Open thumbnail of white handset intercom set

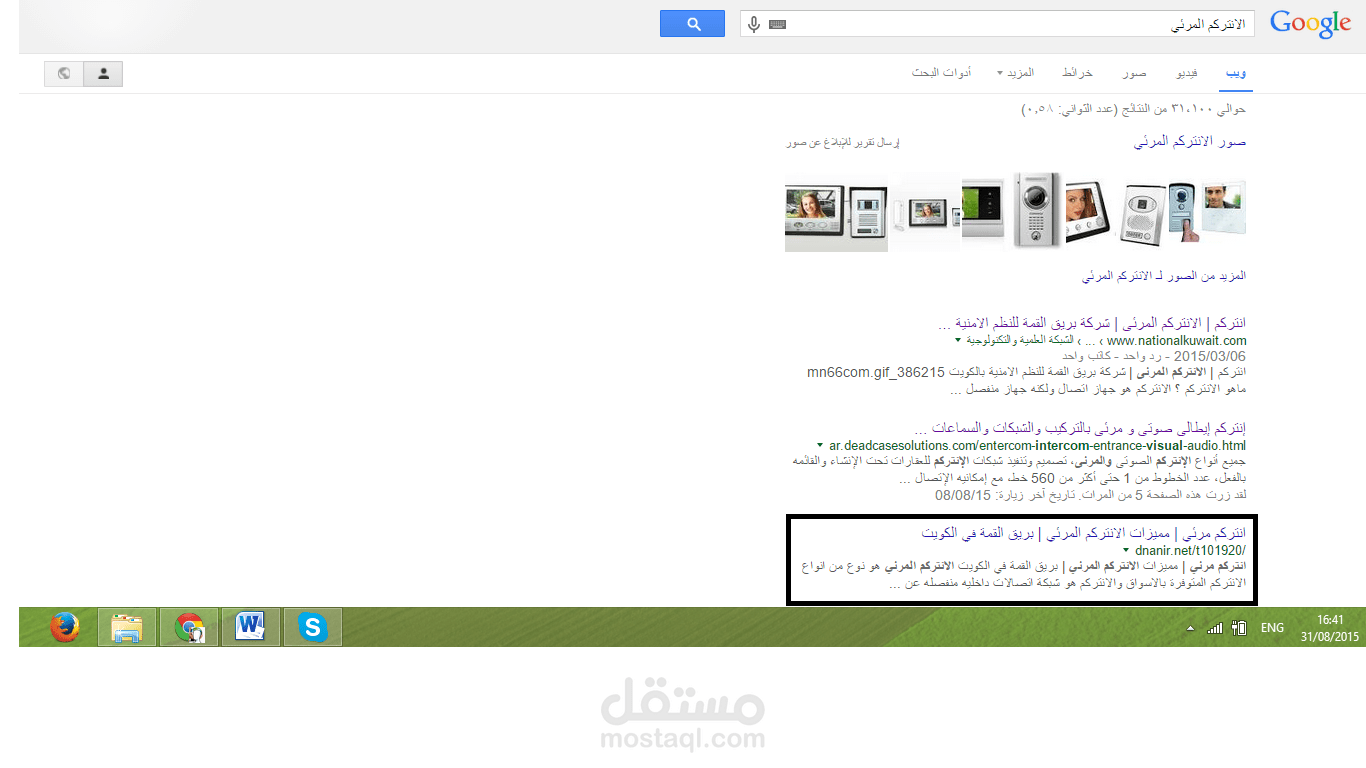926,212
